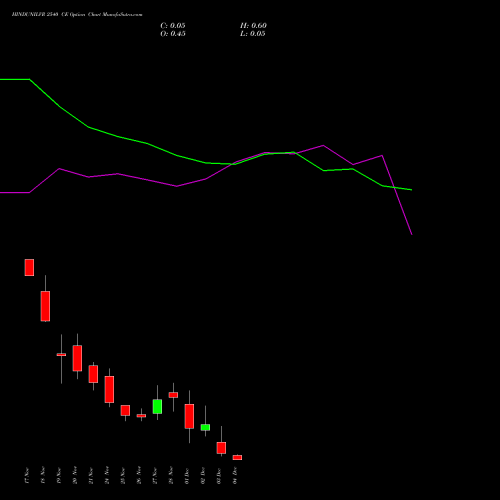Select the '28 Nov' date label
500x500 pixels.
(171, 476)
